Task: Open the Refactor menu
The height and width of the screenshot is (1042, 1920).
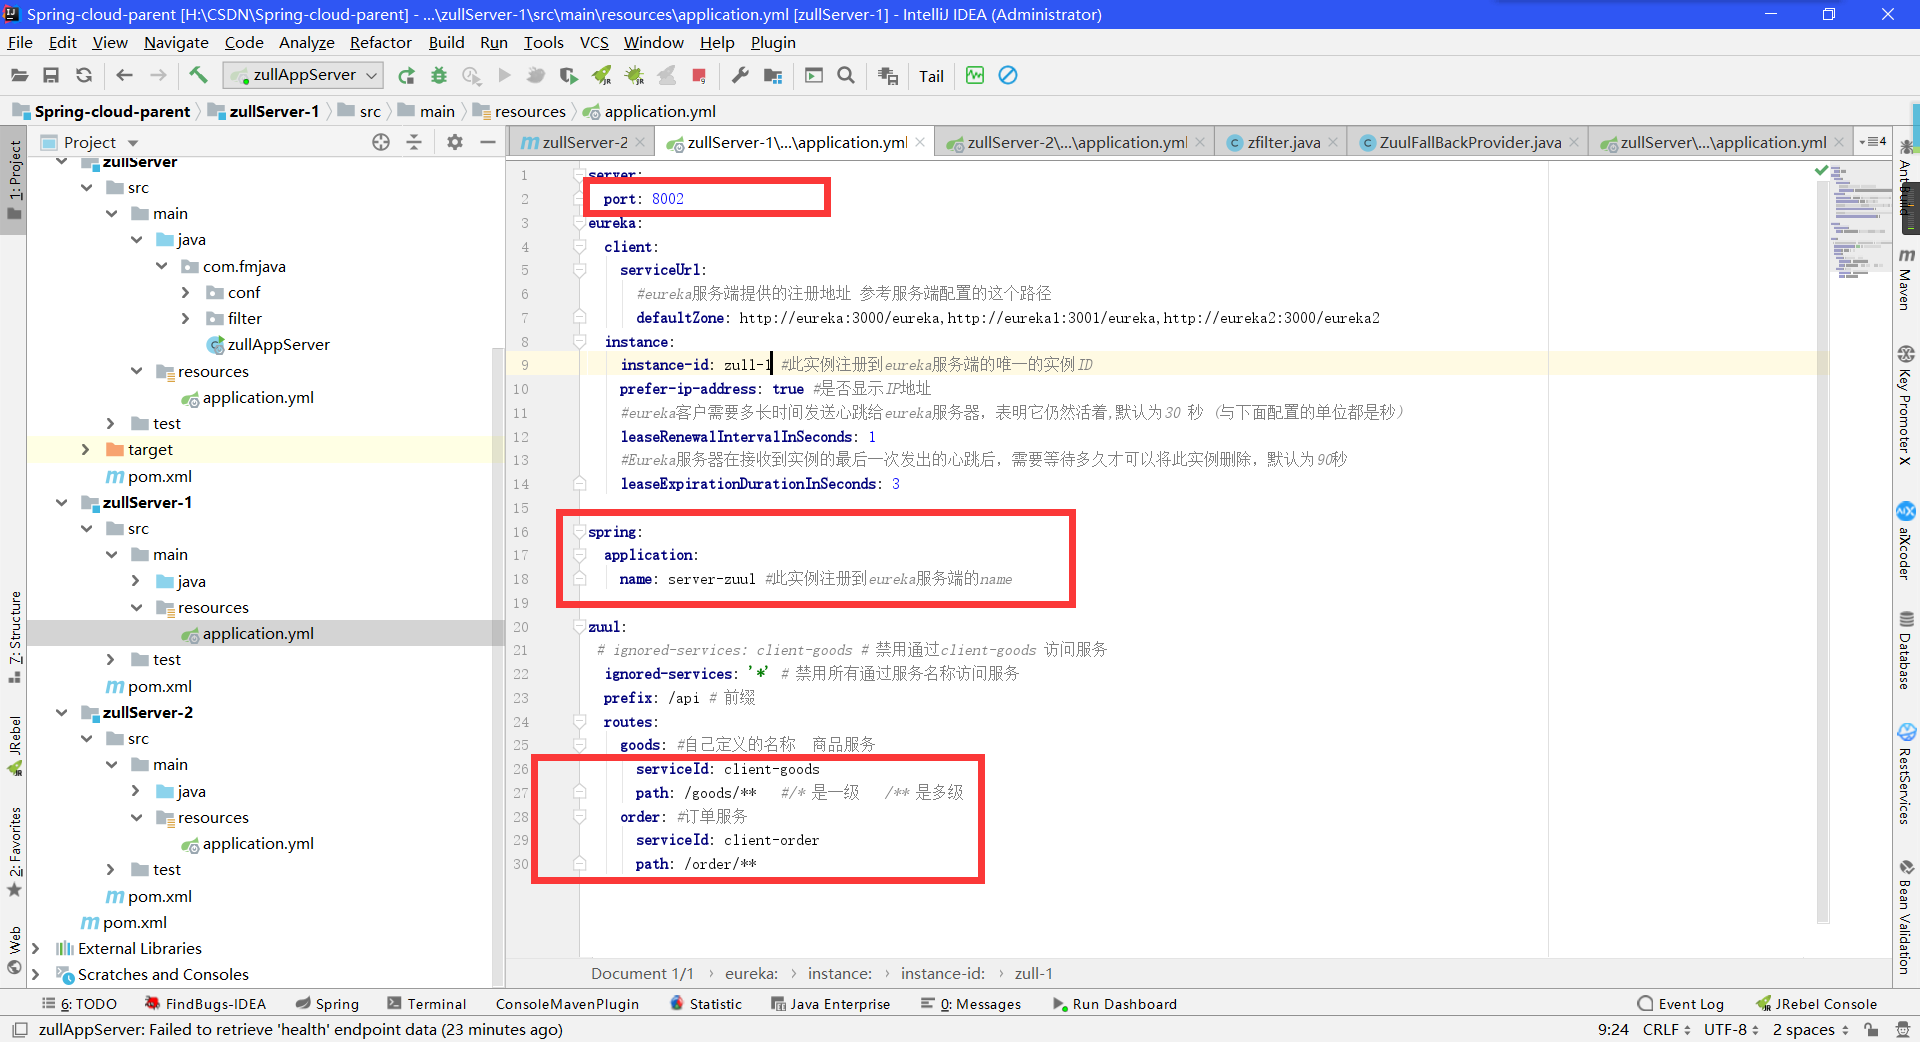Action: coord(380,42)
